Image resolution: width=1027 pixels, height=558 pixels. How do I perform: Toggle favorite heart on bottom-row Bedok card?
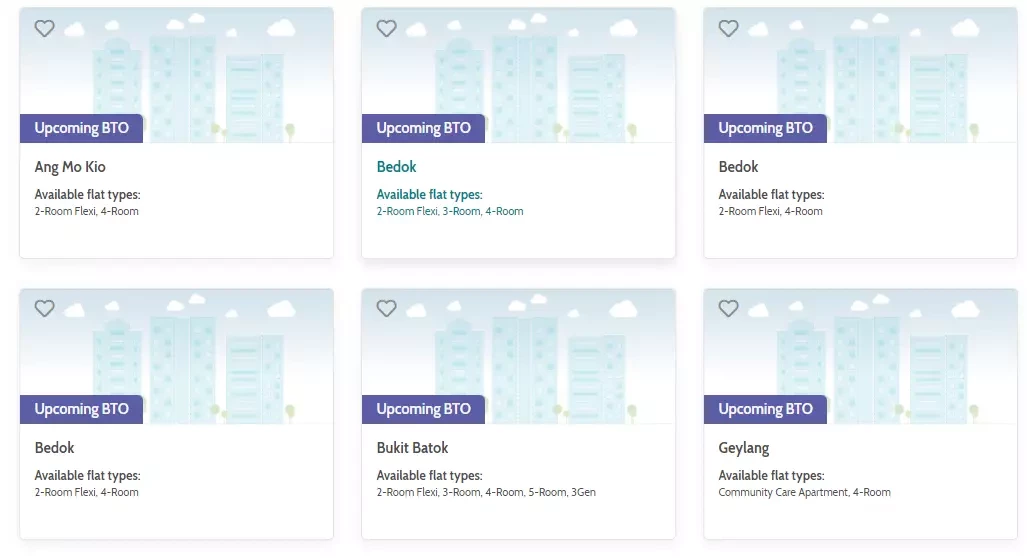[x=45, y=308]
